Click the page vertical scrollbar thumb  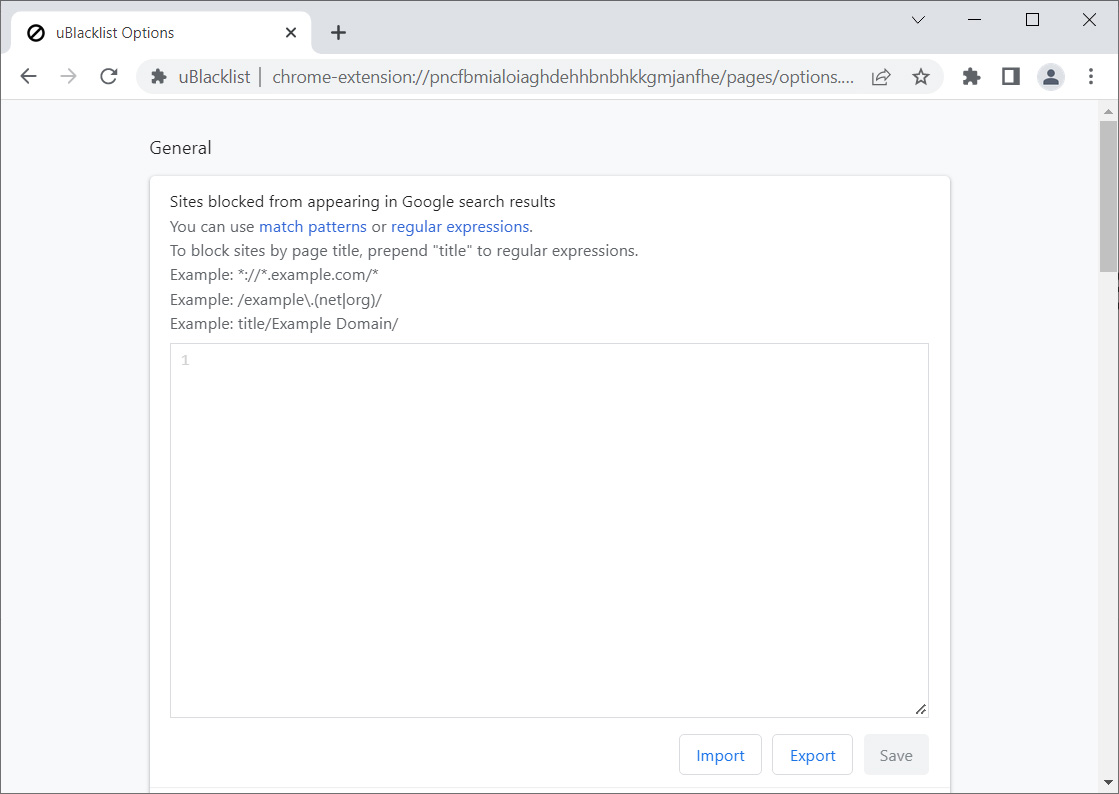[x=1108, y=195]
